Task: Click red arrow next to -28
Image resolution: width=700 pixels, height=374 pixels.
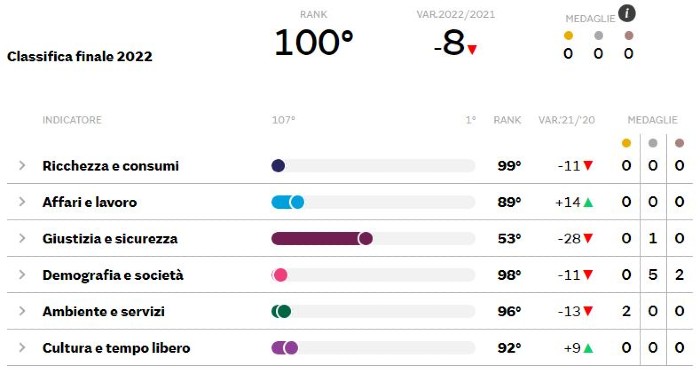Action: 588,239
